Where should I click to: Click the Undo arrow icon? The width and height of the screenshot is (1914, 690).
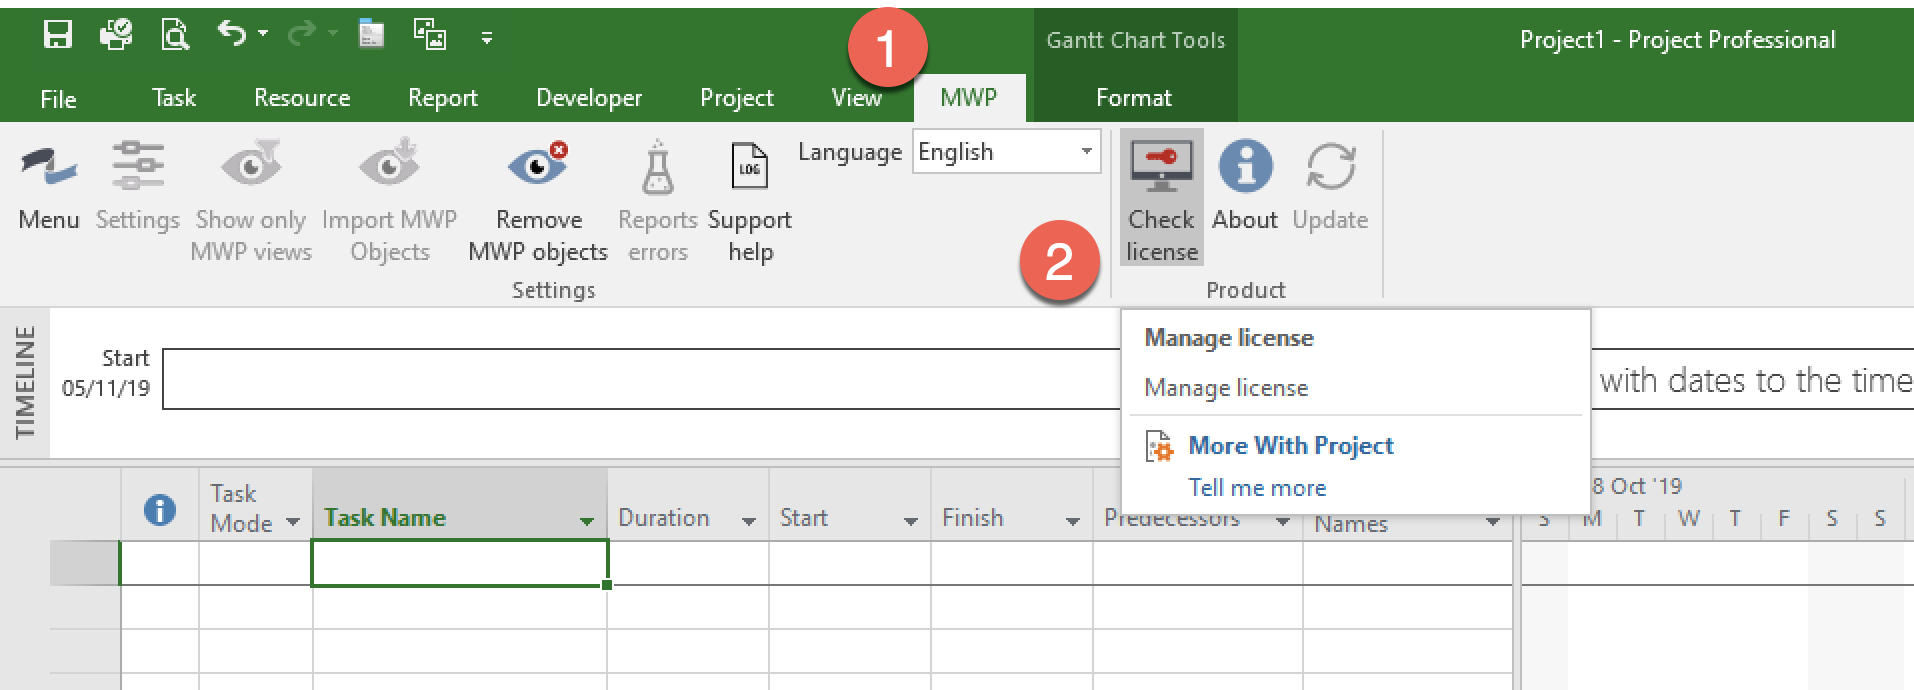[x=232, y=35]
